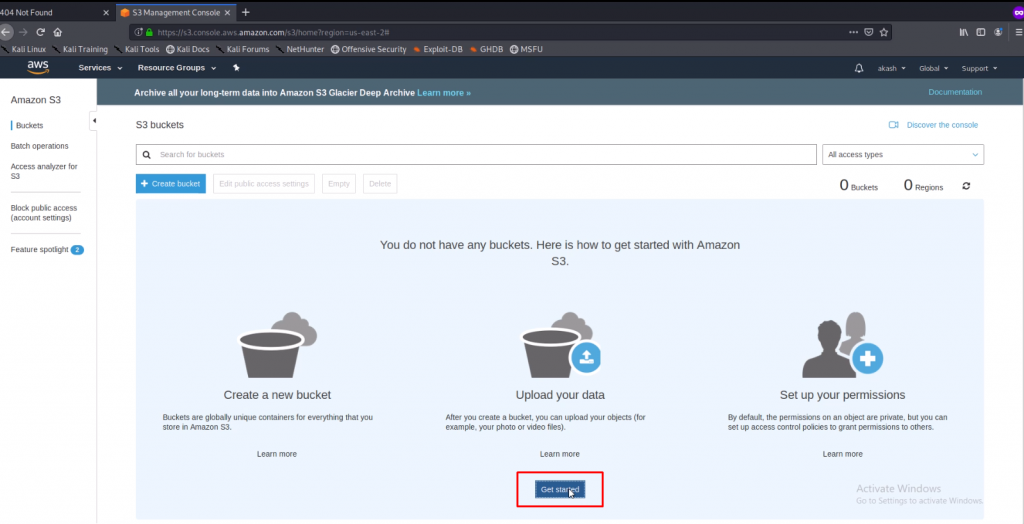Select the S3 Management Console tab
Screen dimensions: 1024x524
pos(176,12)
